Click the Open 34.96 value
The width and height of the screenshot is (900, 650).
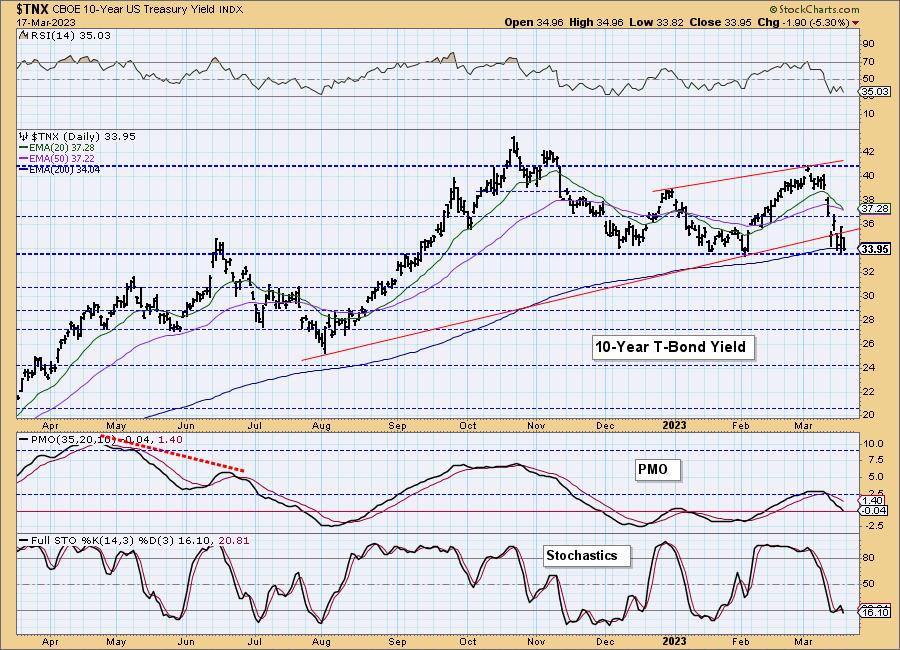point(534,22)
